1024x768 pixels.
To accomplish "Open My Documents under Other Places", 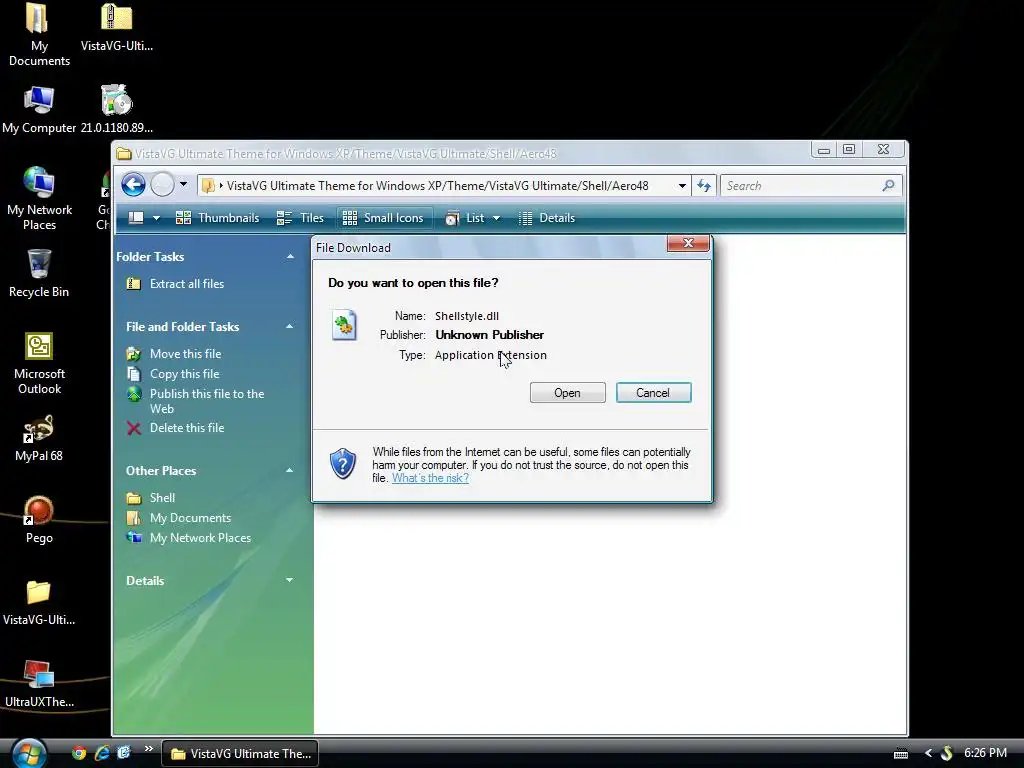I will 191,518.
